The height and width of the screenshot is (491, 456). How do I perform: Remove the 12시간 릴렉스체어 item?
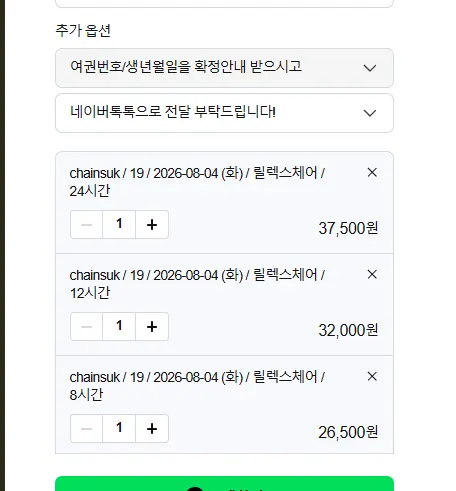(x=372, y=274)
